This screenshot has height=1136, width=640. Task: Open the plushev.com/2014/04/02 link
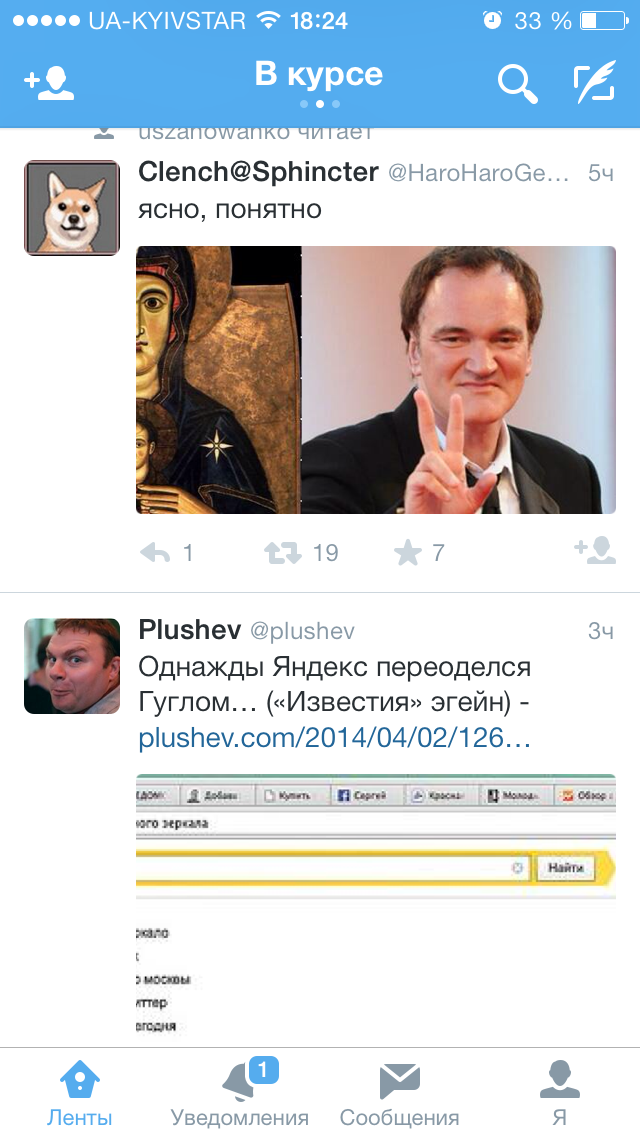pyautogui.click(x=335, y=738)
